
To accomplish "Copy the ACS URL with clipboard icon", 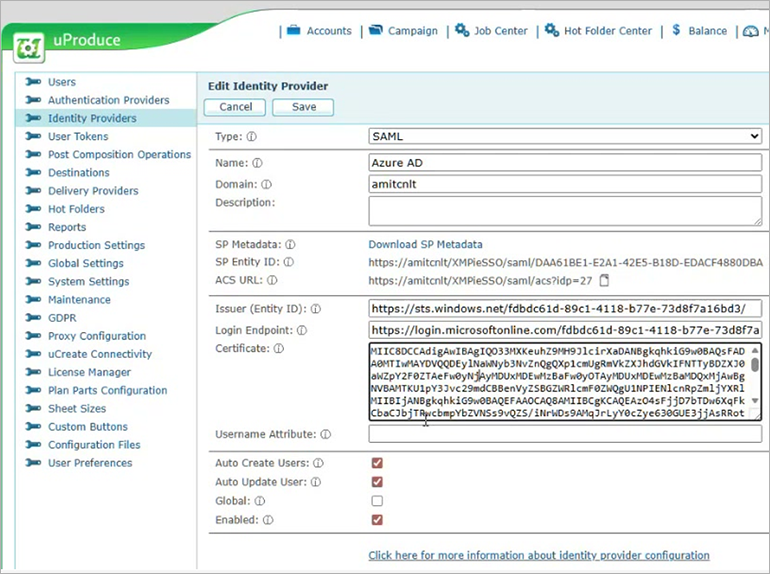I will [604, 281].
